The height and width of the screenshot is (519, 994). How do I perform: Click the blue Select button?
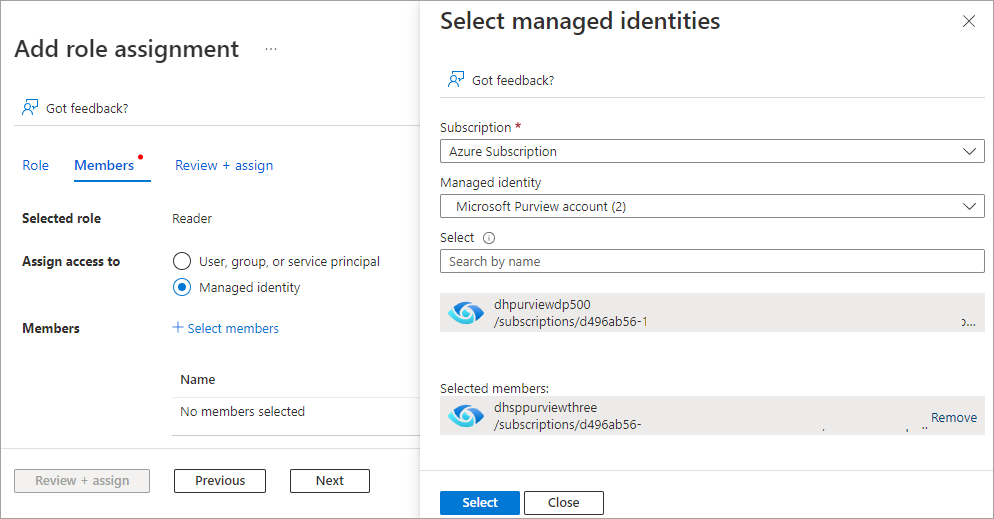(480, 503)
